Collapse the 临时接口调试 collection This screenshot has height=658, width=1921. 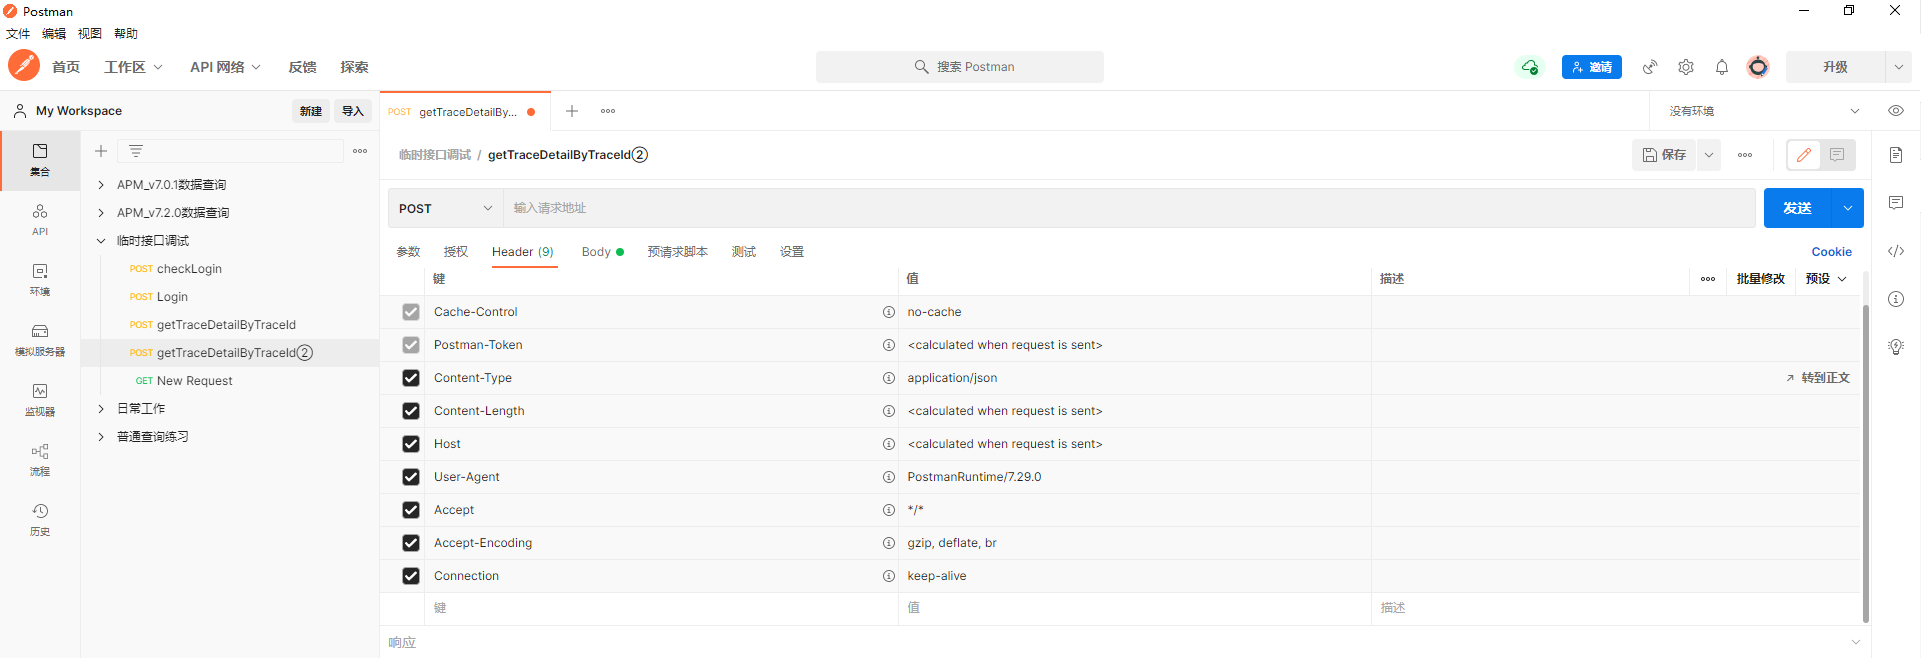pos(101,241)
